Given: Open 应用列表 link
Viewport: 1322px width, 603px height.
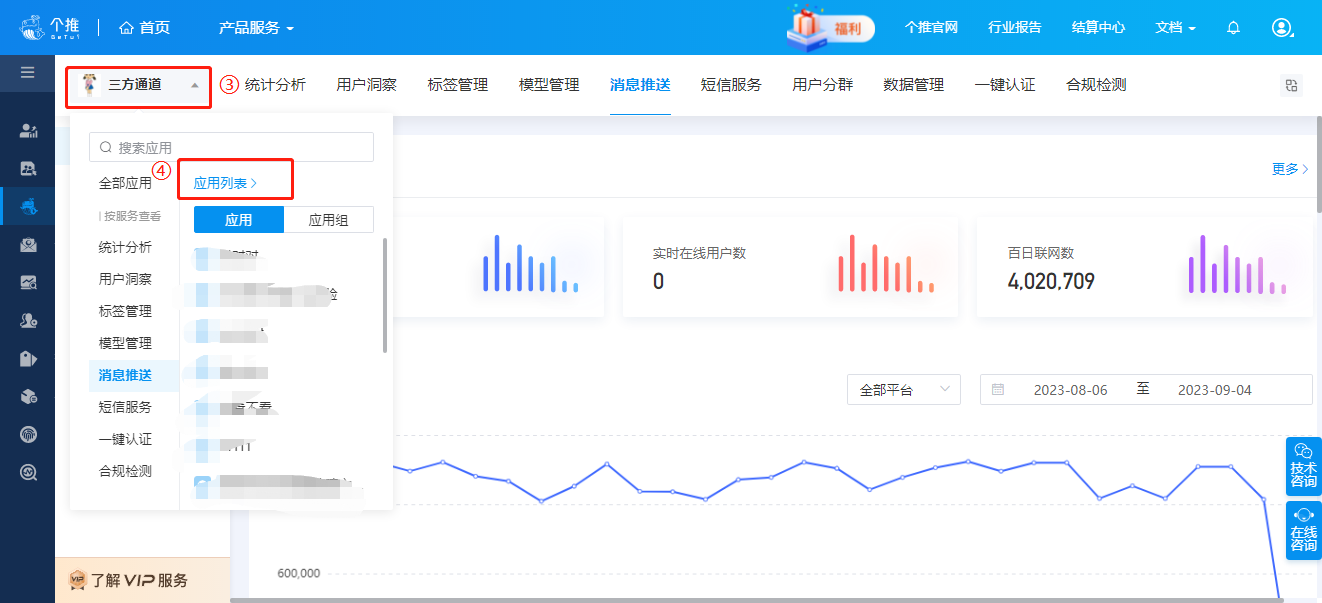Looking at the screenshot, I should 225,184.
